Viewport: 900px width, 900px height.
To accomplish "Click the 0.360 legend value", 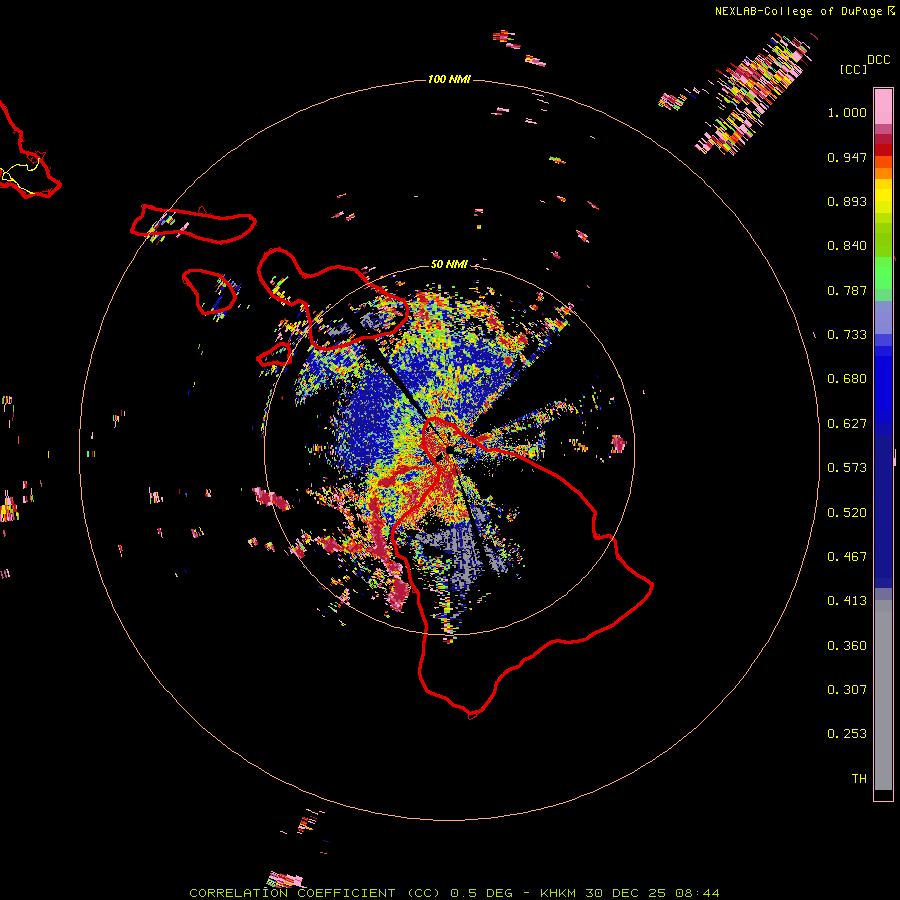I will pos(847,646).
